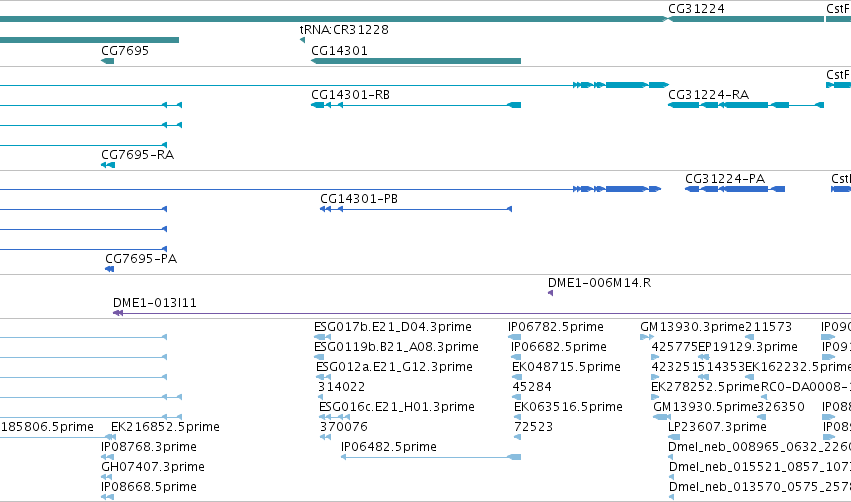Select the IP06682.5prime label
The height and width of the screenshot is (502, 851).
pos(559,347)
